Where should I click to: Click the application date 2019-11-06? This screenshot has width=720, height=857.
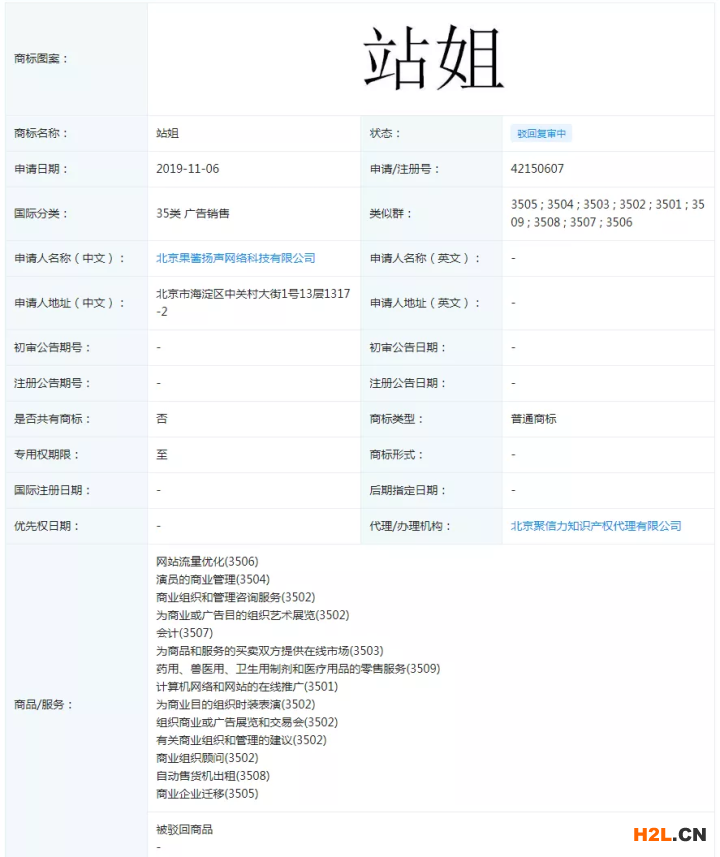click(187, 169)
